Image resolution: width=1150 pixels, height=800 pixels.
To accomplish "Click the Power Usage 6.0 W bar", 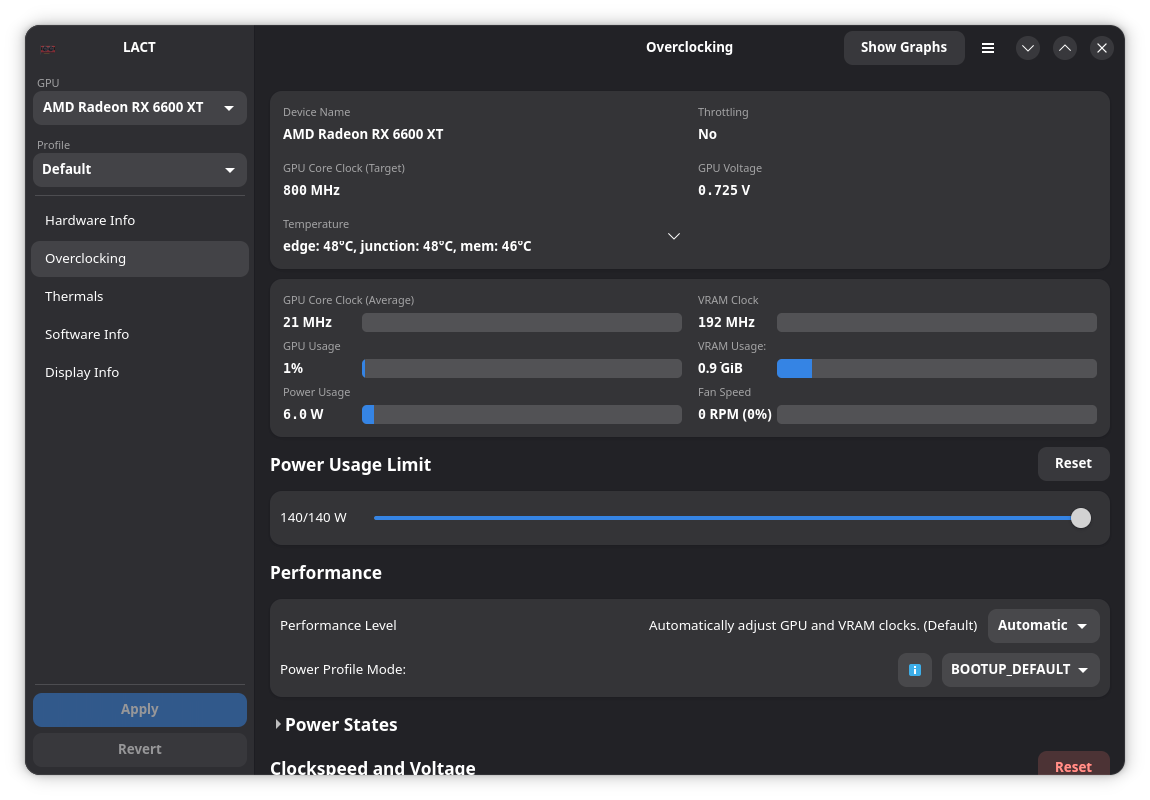I will (x=521, y=414).
